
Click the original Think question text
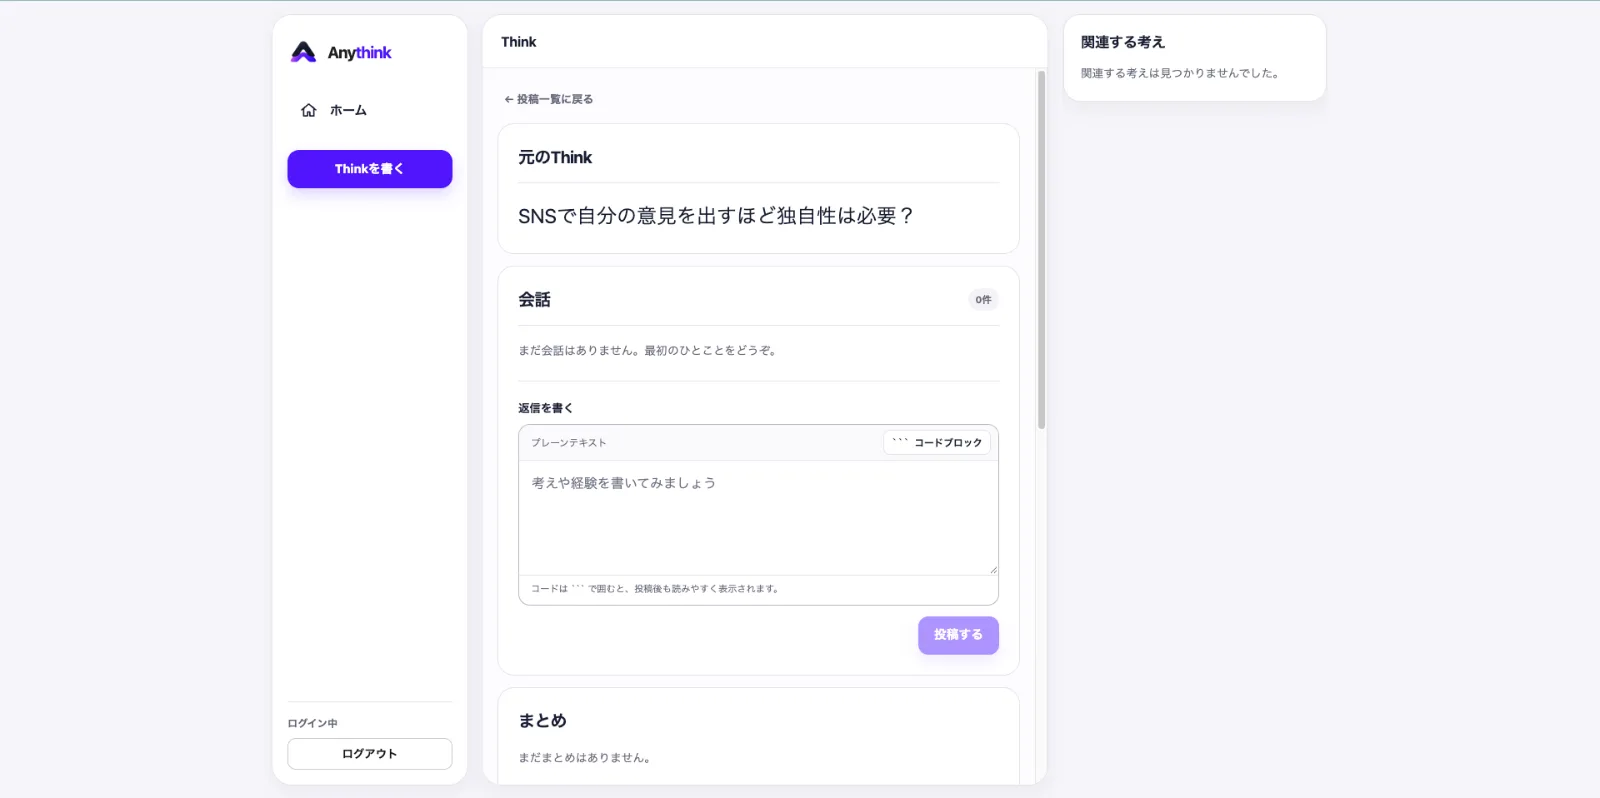pyautogui.click(x=716, y=216)
